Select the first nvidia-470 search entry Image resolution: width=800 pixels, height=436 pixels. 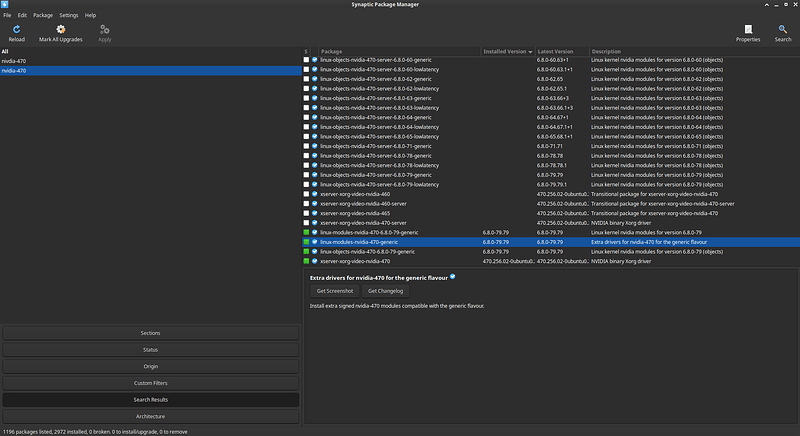[x=14, y=61]
